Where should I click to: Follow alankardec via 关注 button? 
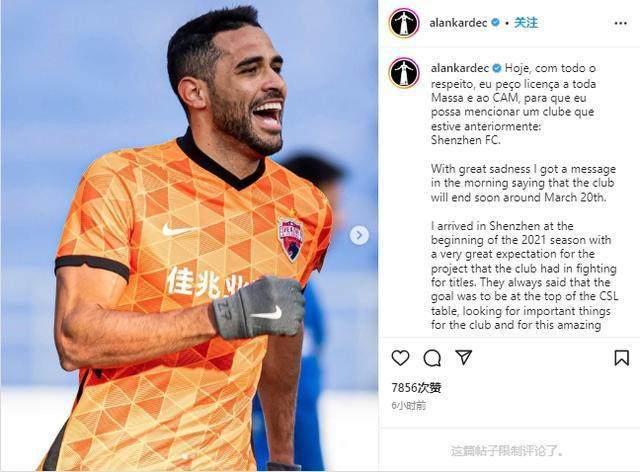526,23
